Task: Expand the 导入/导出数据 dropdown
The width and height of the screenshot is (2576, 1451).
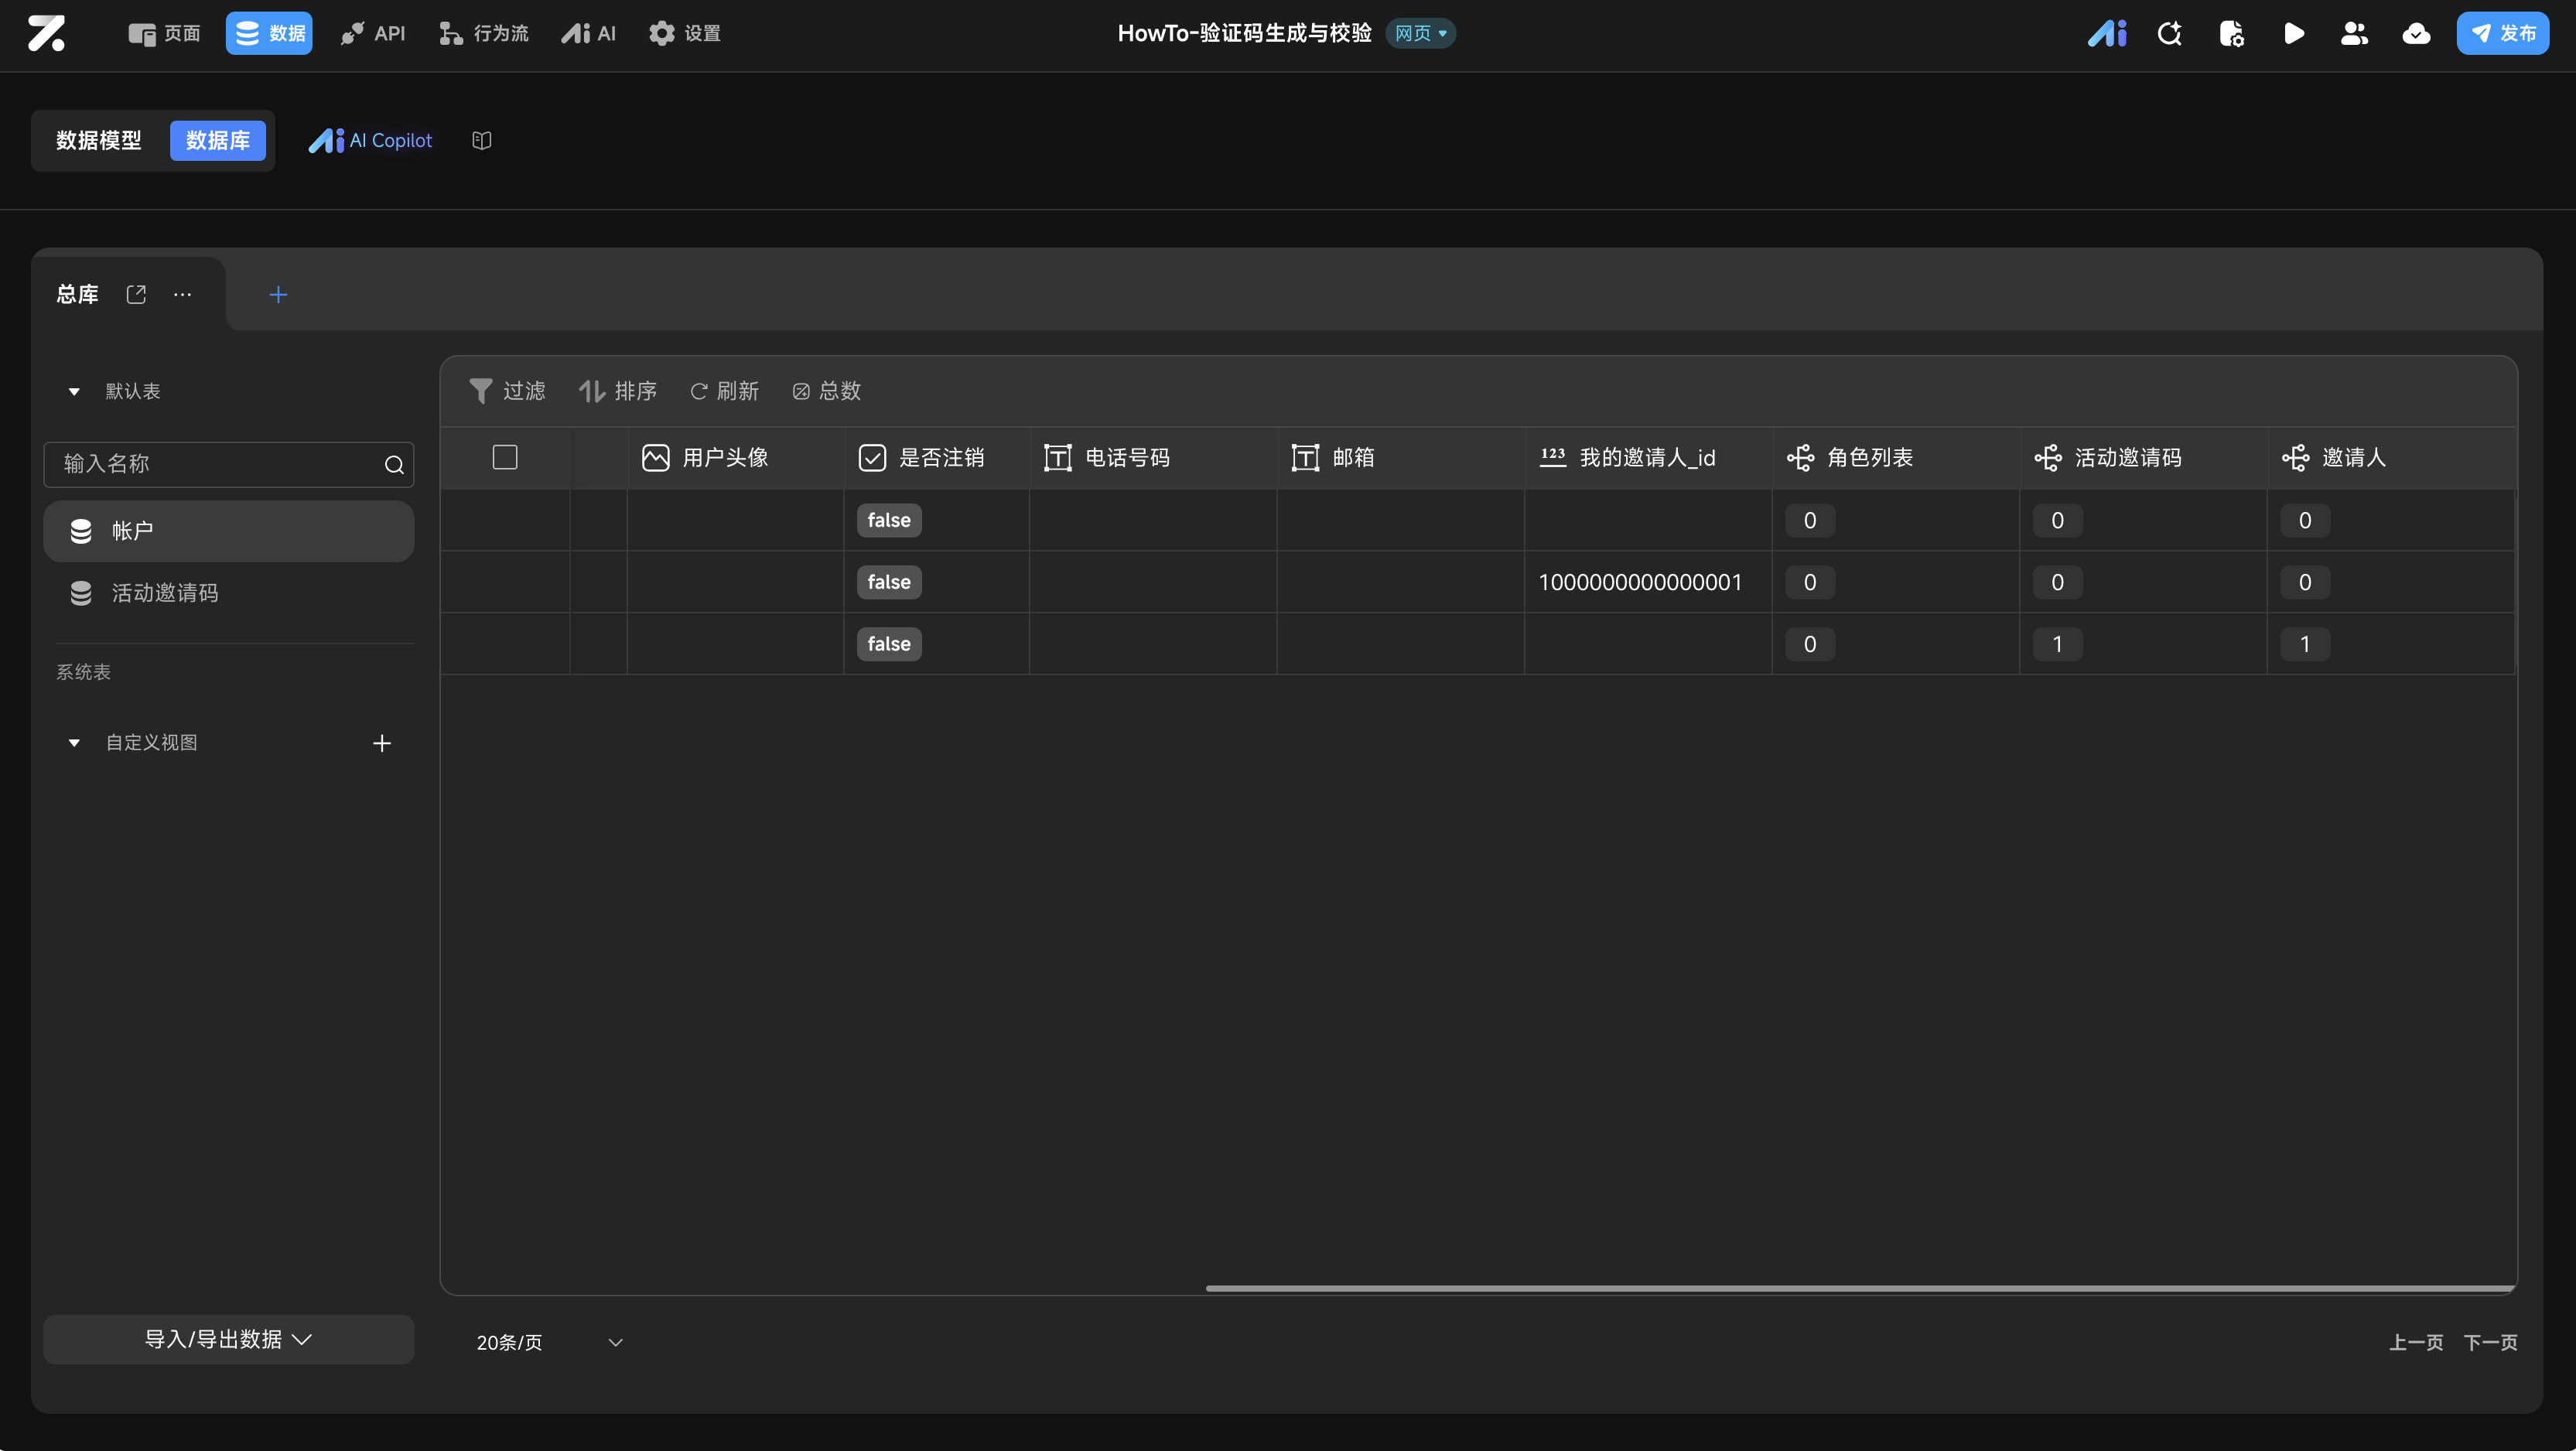Action: click(x=228, y=1339)
